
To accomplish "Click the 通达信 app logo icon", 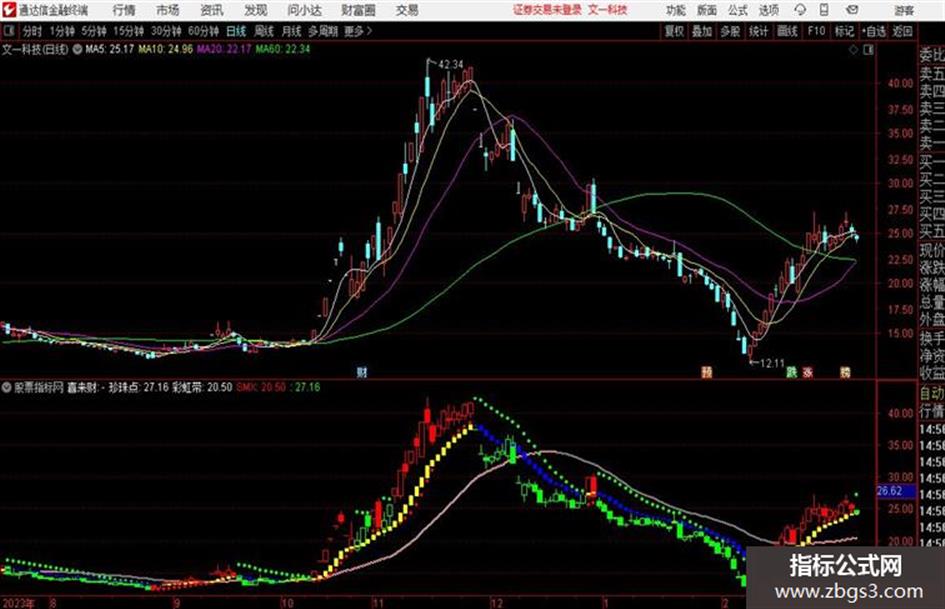I will coord(9,10).
